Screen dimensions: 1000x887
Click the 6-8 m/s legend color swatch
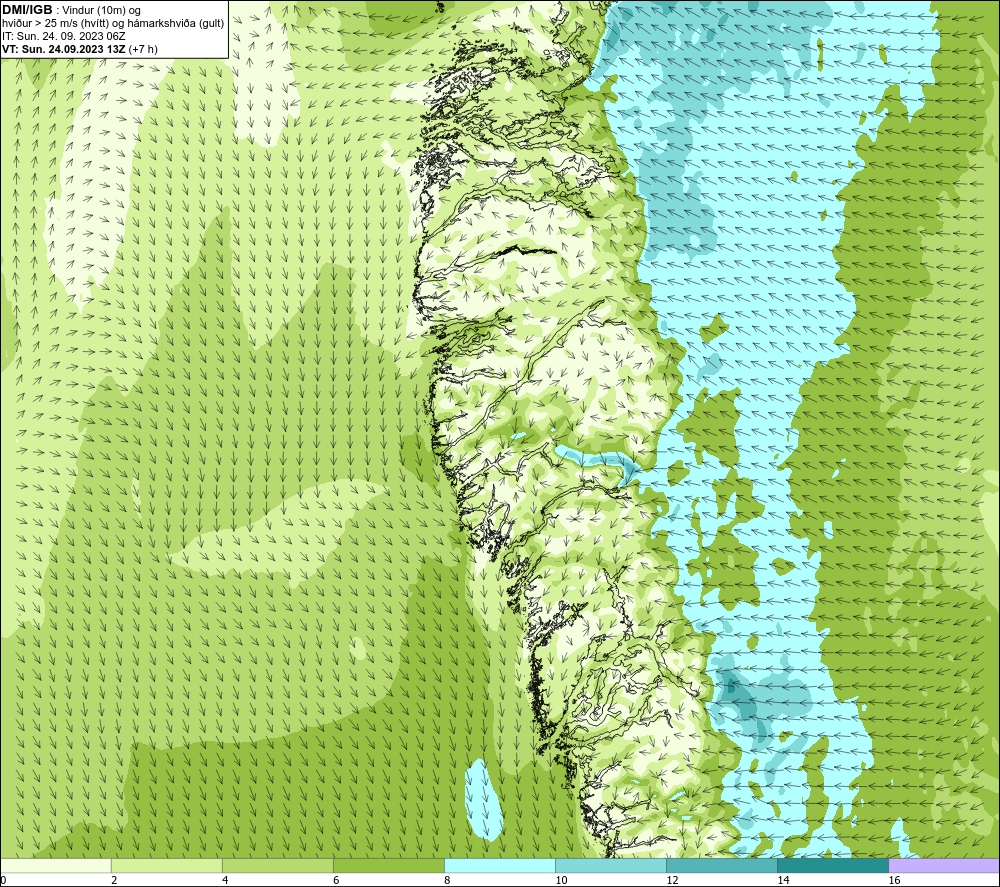[x=388, y=865]
